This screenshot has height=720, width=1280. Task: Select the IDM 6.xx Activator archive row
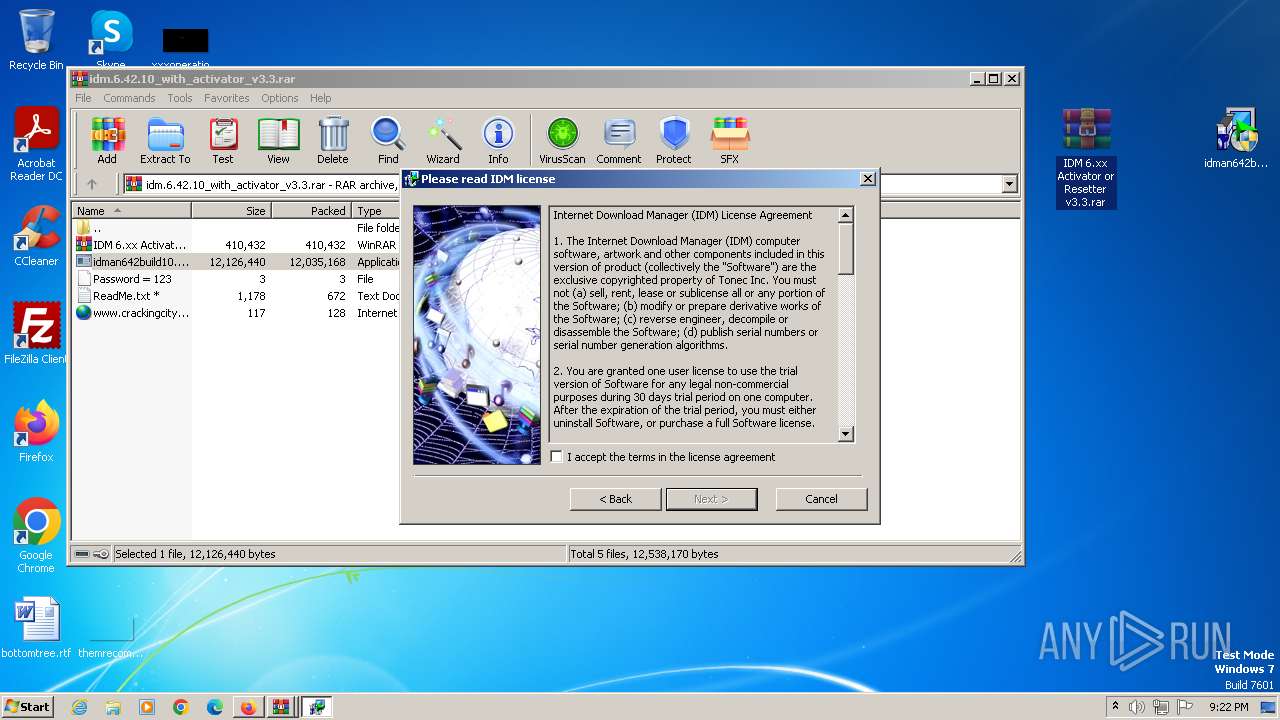pos(236,245)
